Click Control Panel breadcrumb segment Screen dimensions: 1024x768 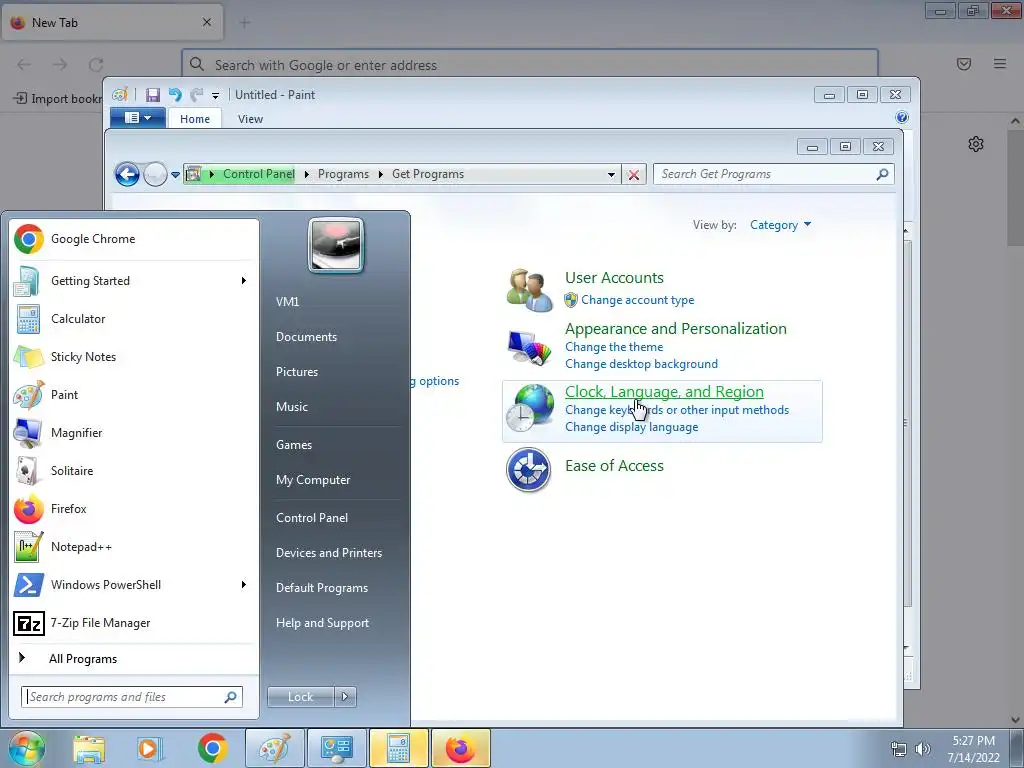[259, 174]
